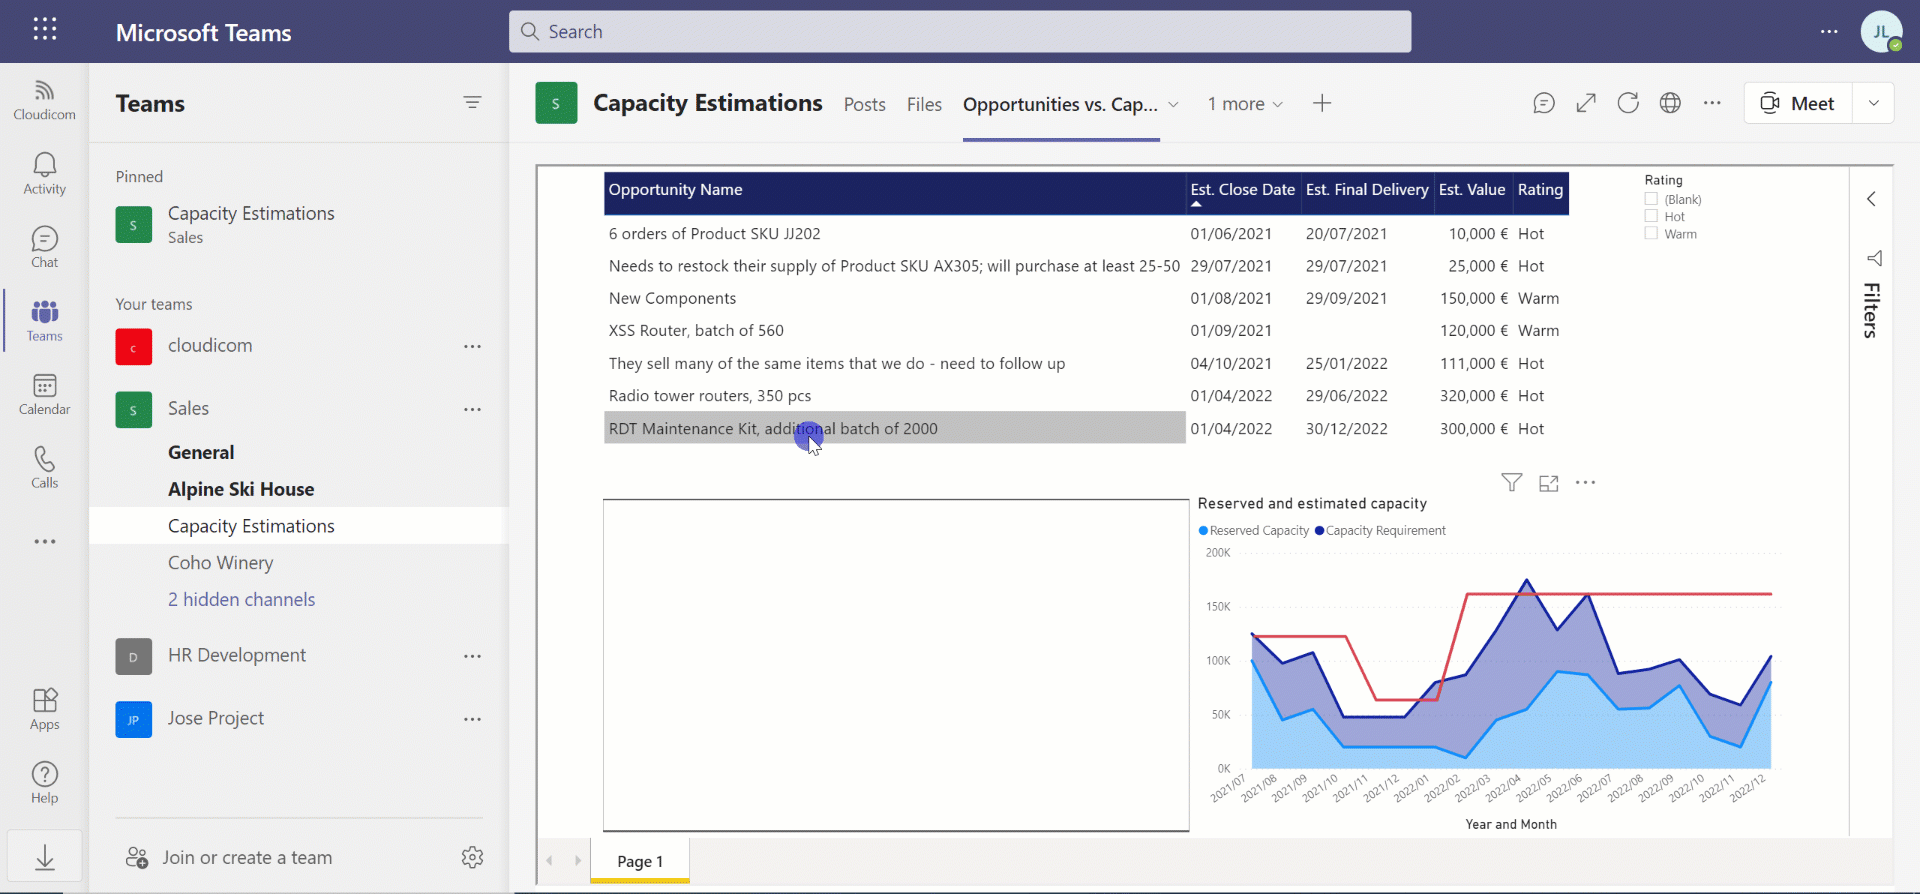Screen dimensions: 1920x894
Task: Switch to the Posts tab
Action: tap(864, 104)
